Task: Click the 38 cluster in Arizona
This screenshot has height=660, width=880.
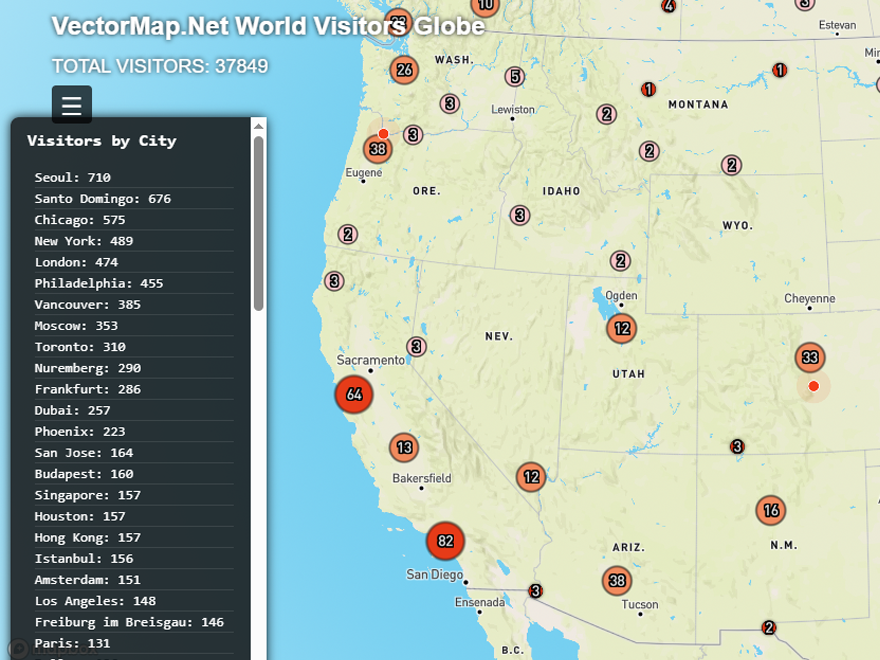Action: pyautogui.click(x=617, y=580)
